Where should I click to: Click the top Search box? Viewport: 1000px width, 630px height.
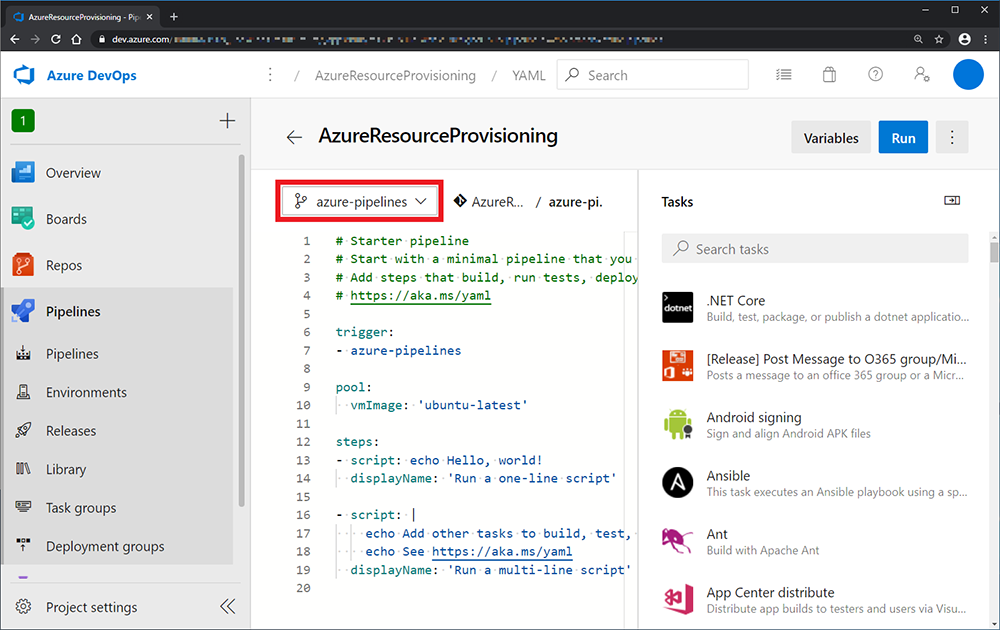coord(652,75)
